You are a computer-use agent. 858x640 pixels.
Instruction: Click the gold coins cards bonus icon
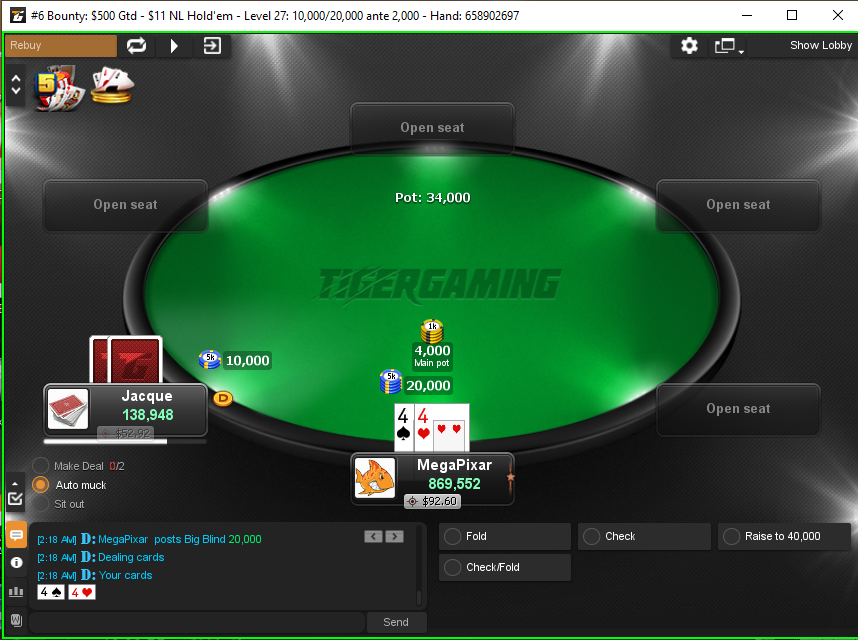[112, 85]
